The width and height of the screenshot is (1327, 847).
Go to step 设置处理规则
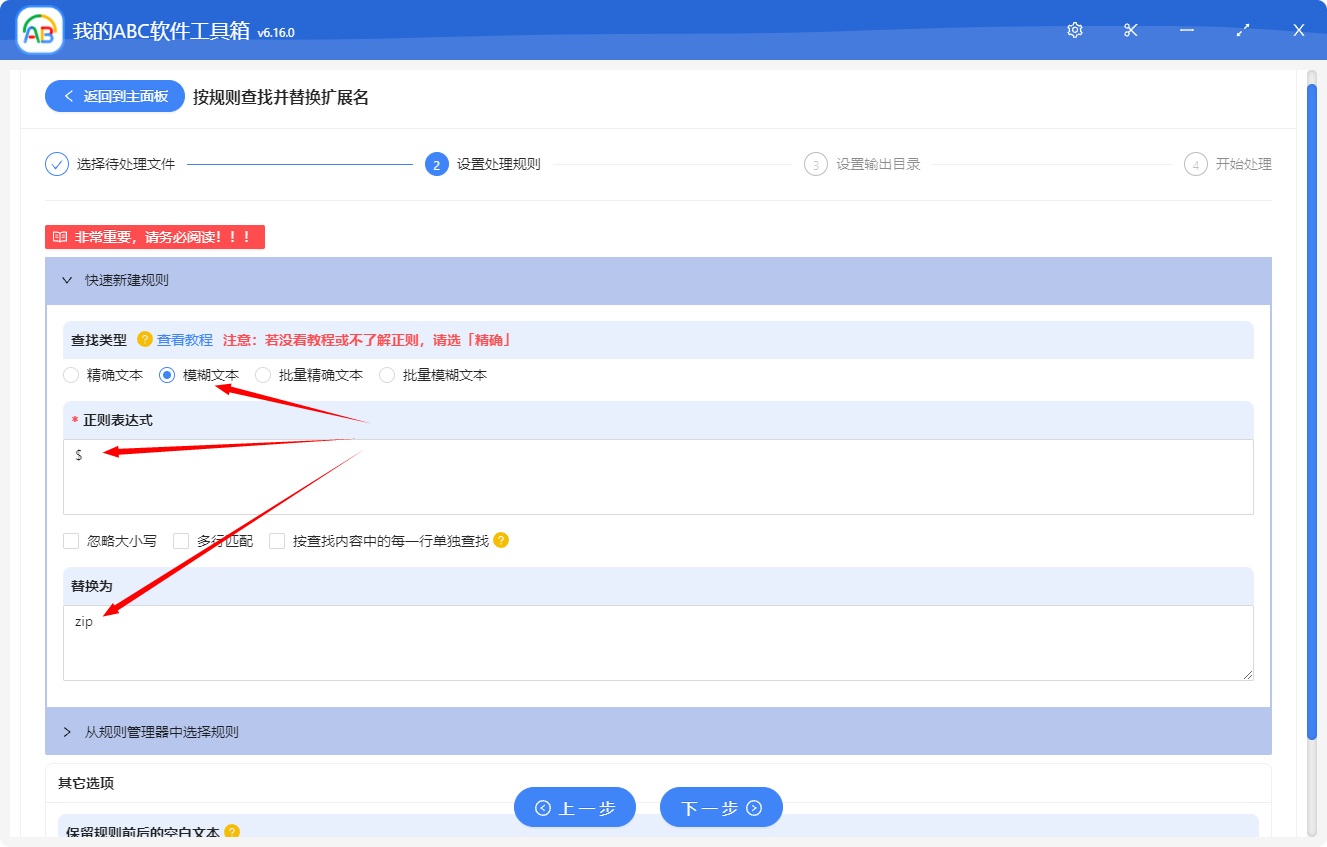coord(499,164)
